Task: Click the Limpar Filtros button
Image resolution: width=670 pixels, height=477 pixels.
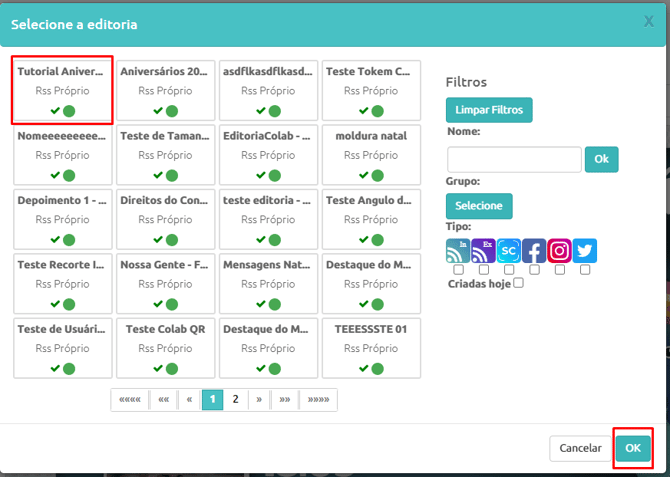Action: (489, 110)
